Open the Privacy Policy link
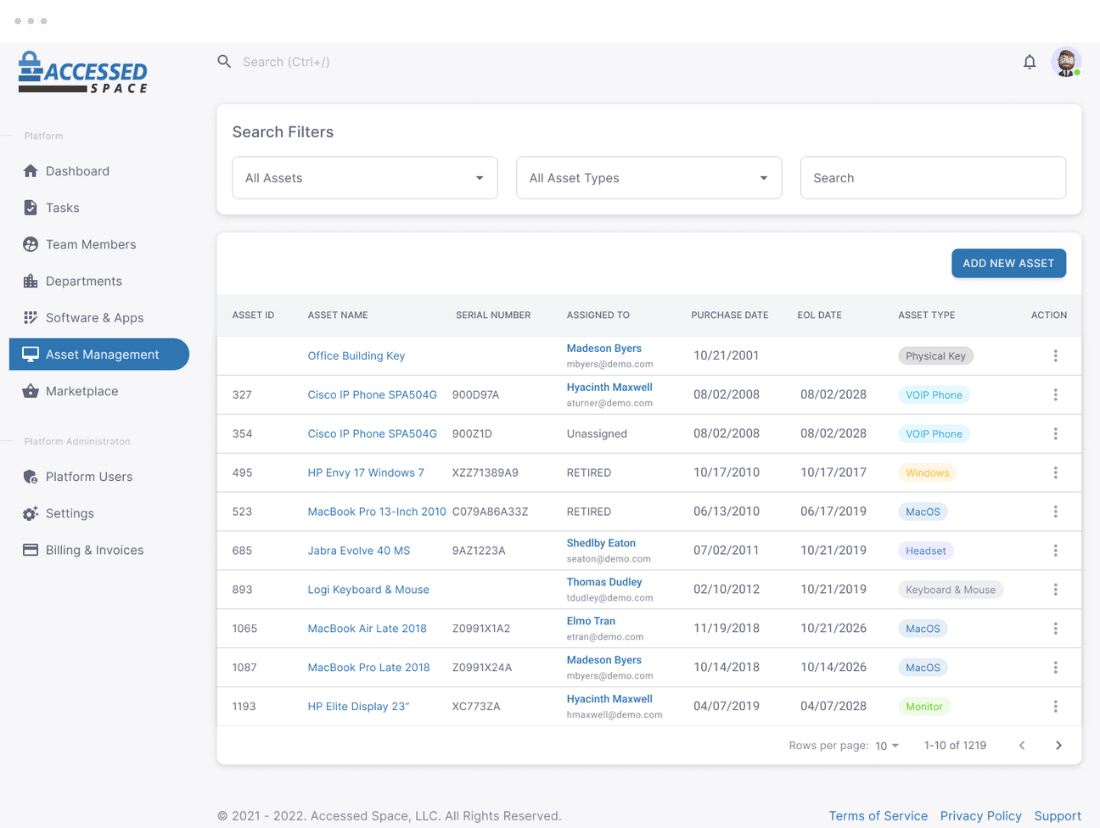The height and width of the screenshot is (828, 1100). click(980, 816)
